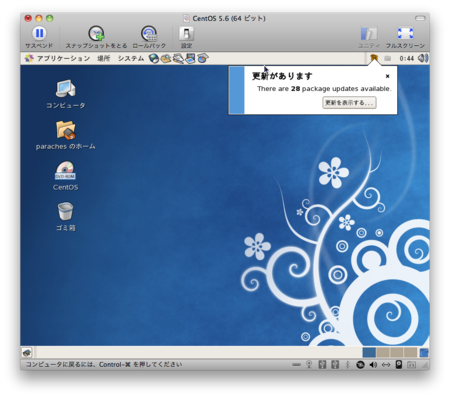Open the 0:44 panel clock
Screen dimensions: 450x398
pos(406,59)
